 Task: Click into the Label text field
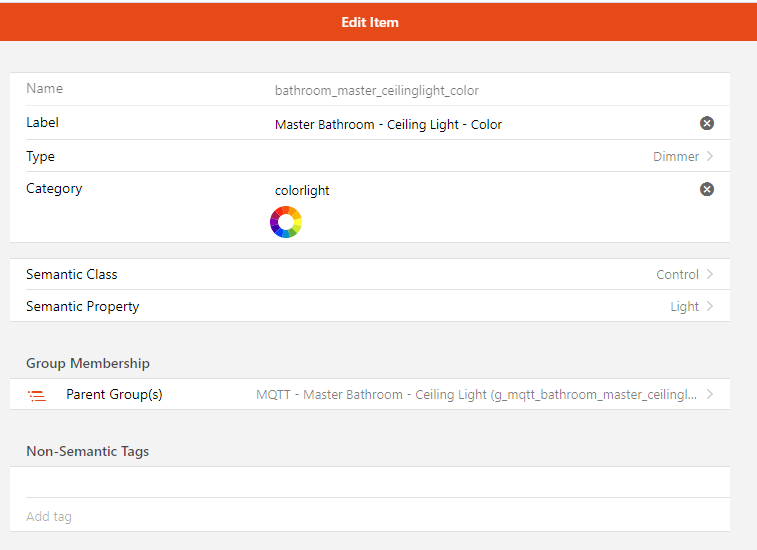pyautogui.click(x=480, y=124)
